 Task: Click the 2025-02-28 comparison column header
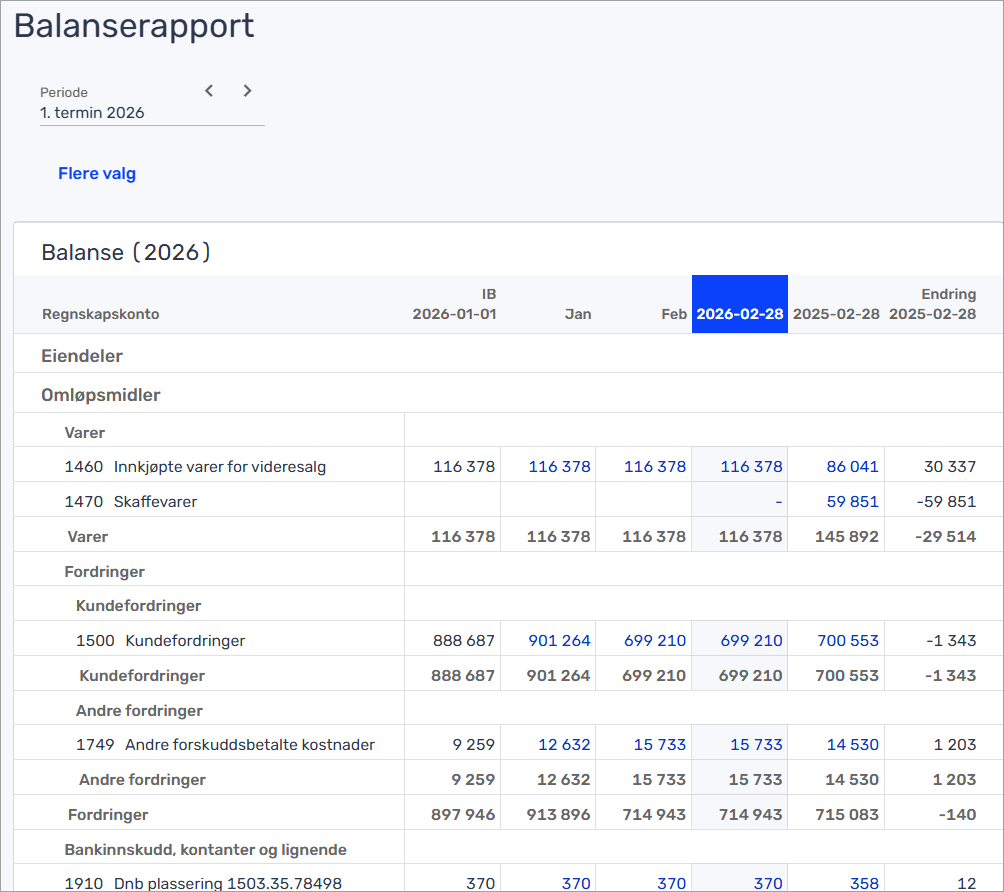pos(836,314)
